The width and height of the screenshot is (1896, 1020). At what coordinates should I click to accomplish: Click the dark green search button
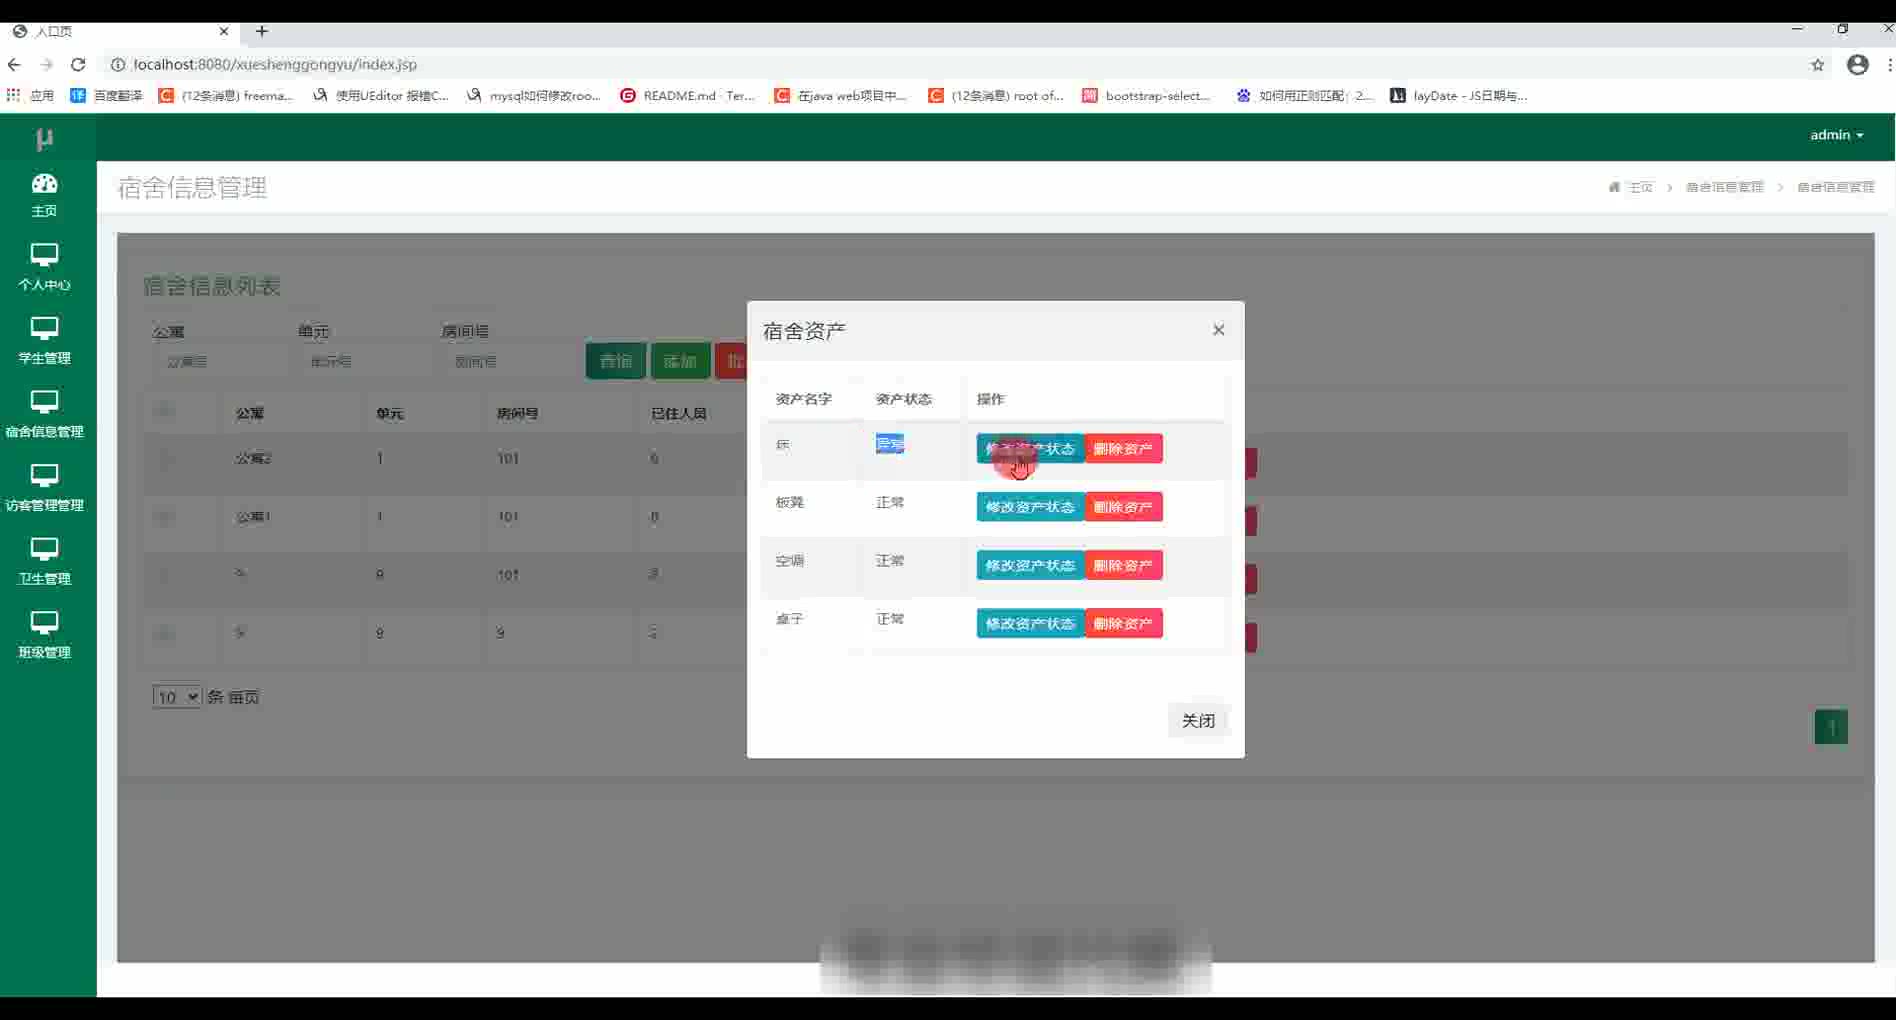615,361
